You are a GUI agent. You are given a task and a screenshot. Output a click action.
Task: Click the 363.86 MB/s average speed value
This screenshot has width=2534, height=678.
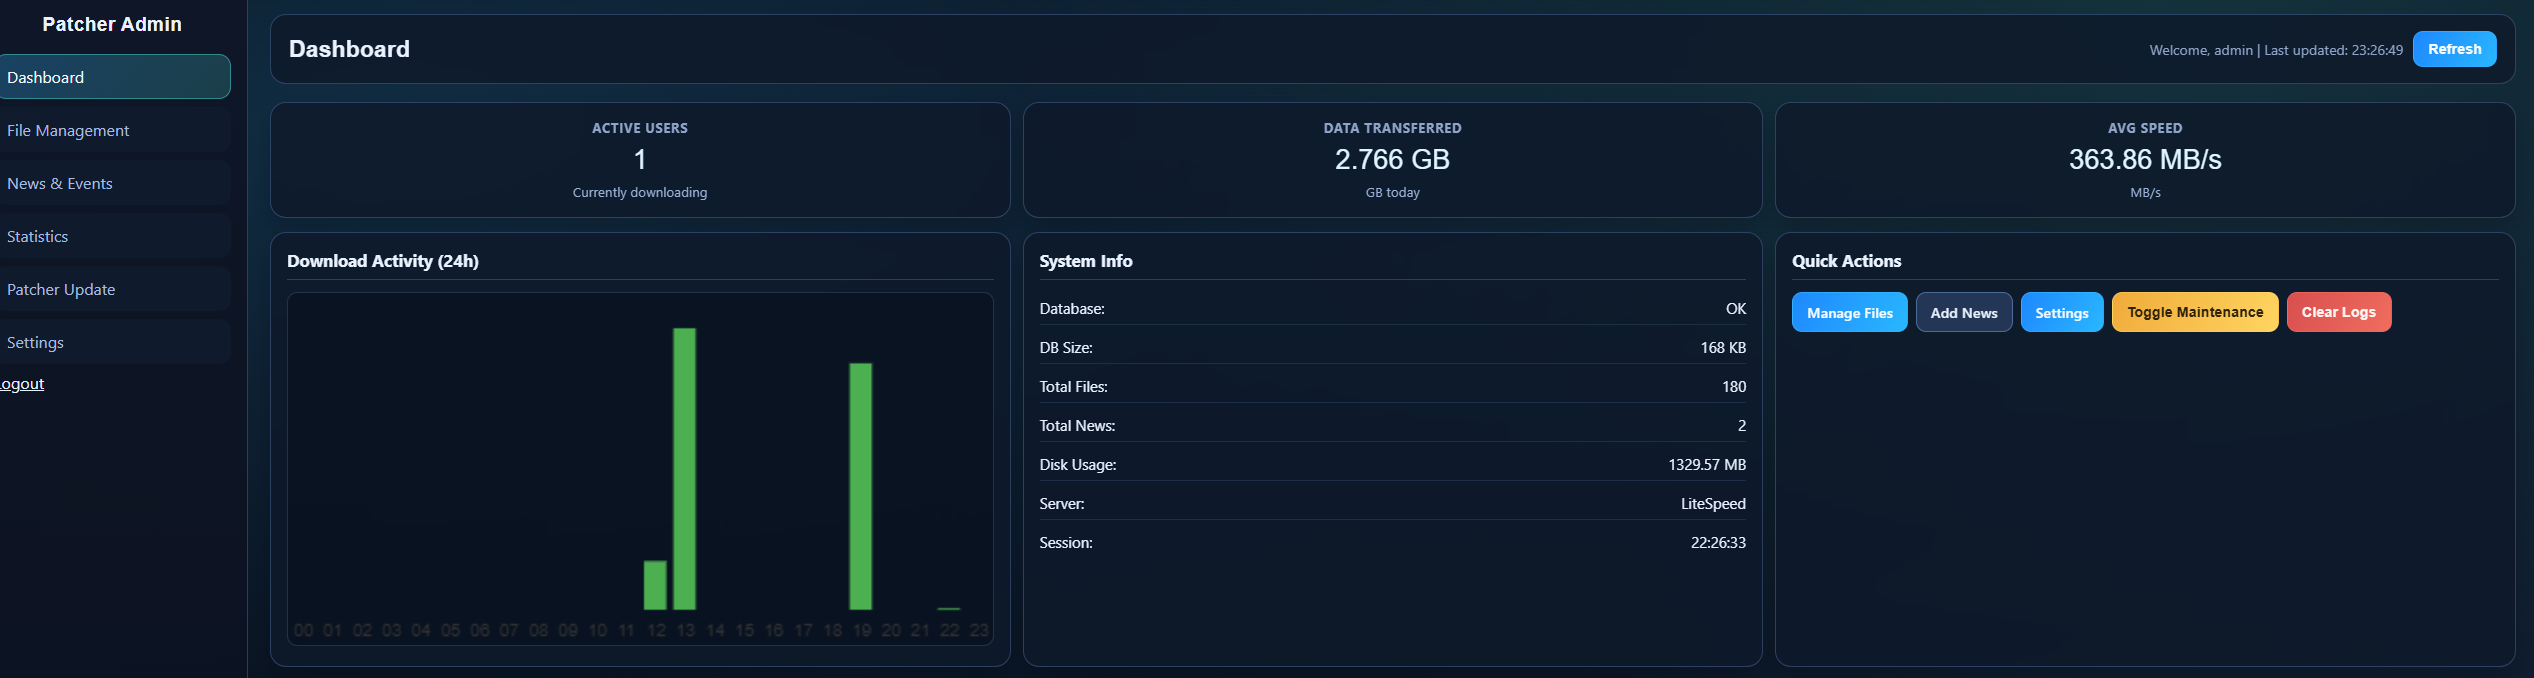click(x=2145, y=159)
